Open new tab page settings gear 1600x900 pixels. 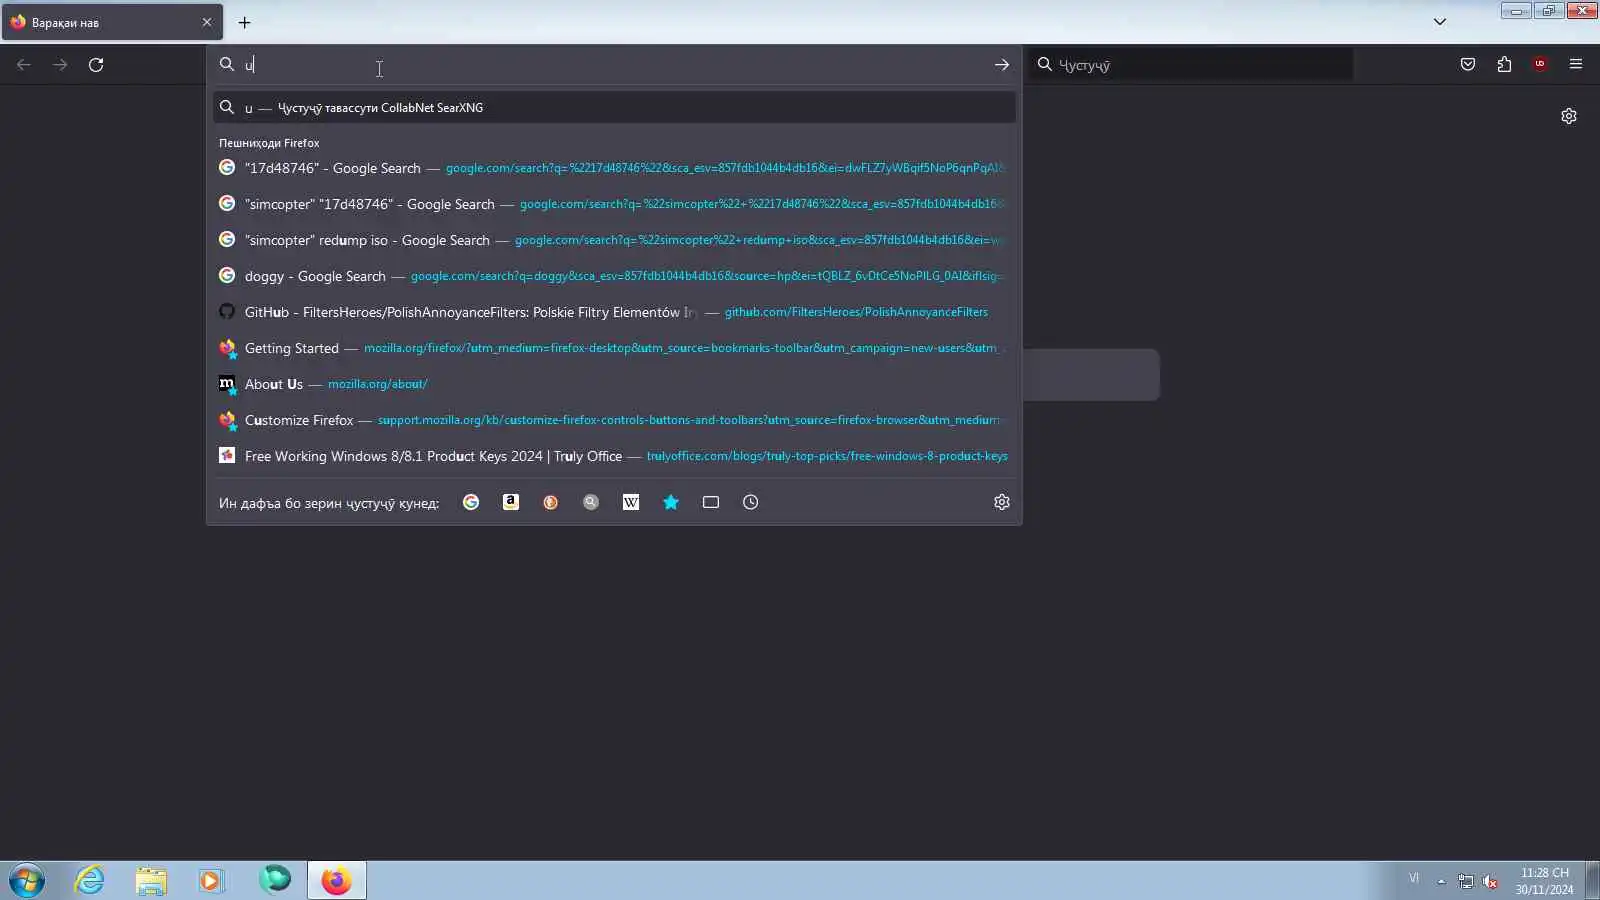1569,116
